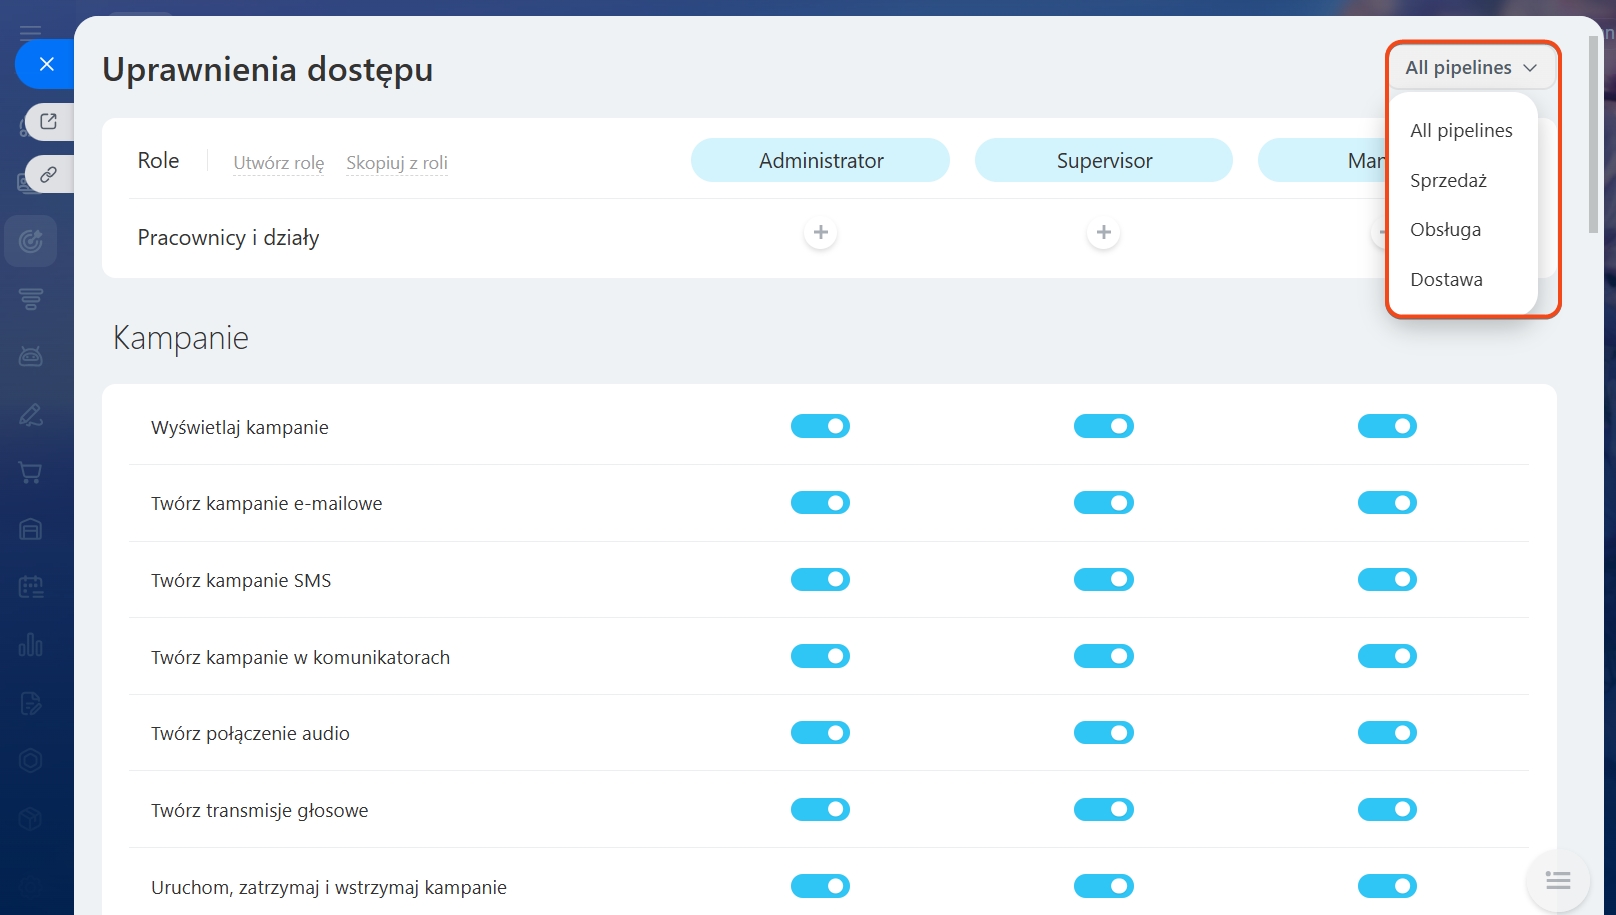The image size is (1616, 915).
Task: Toggle Twórz transmisje głosowe in third column
Action: click(1387, 809)
